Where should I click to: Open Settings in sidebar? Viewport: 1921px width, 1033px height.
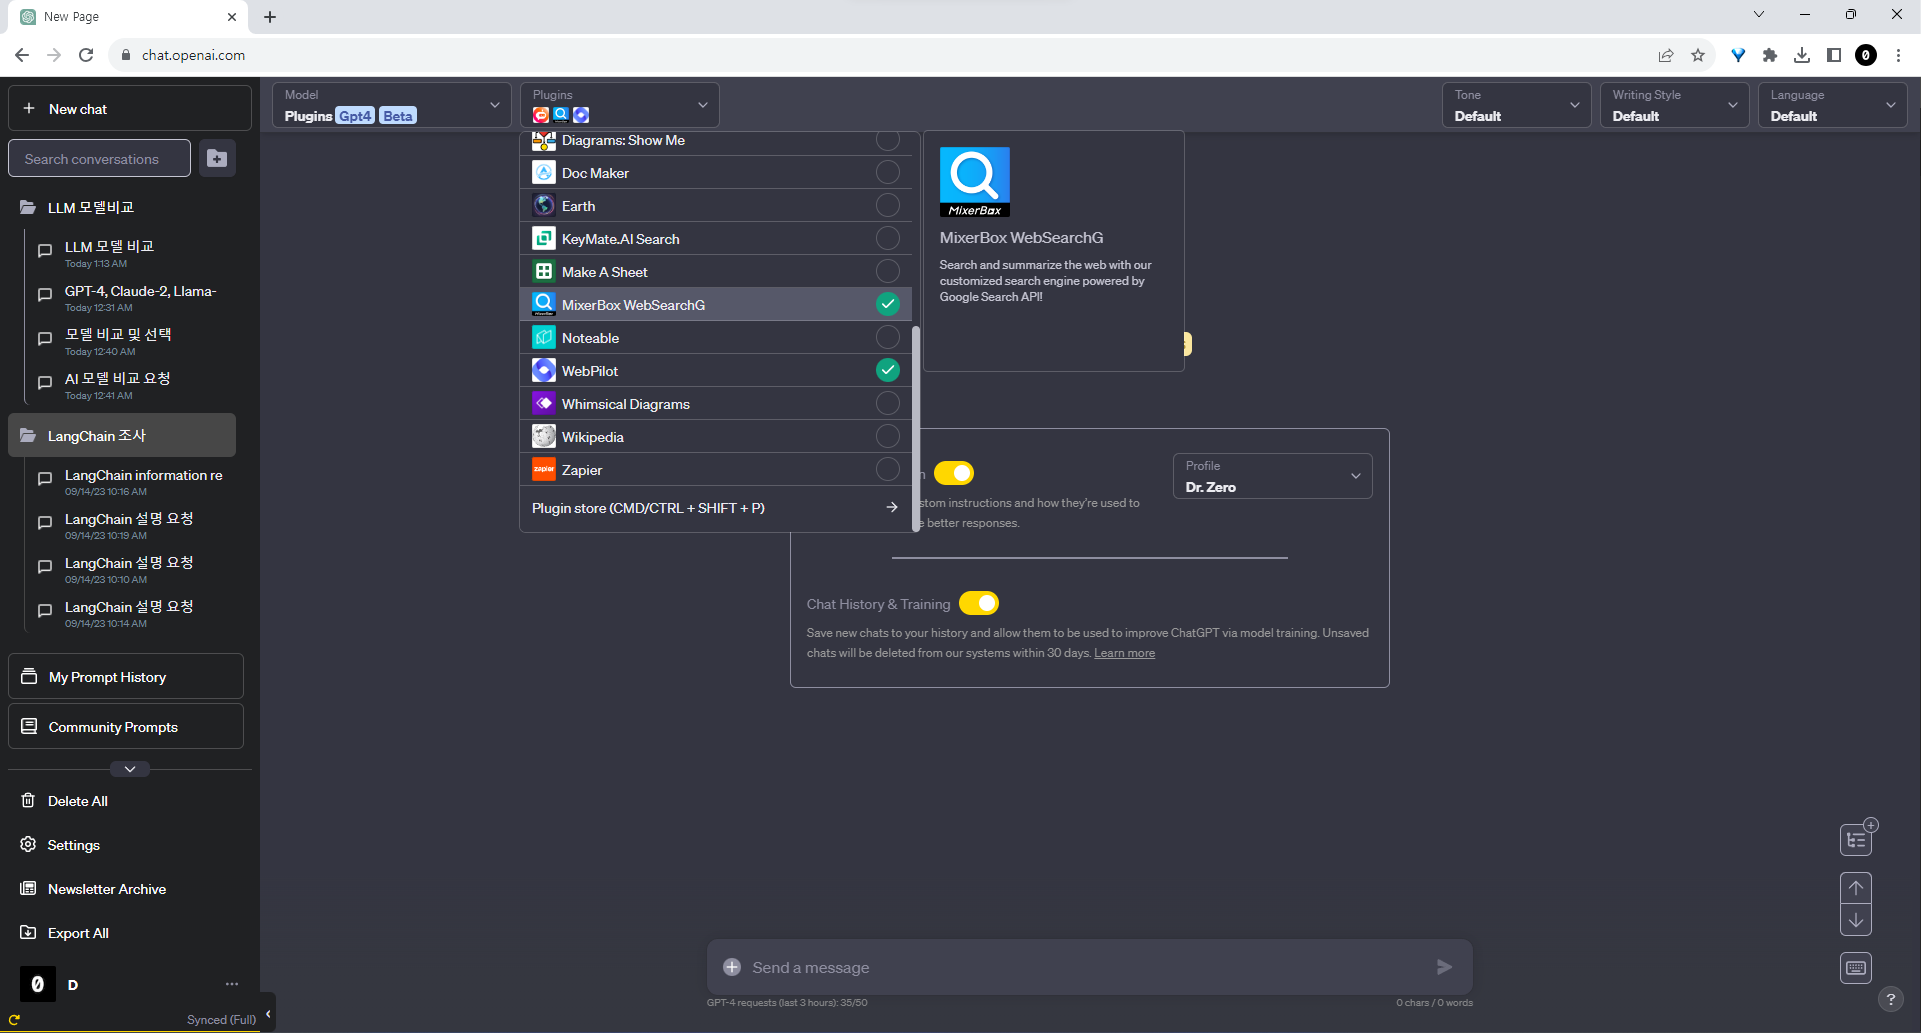pyautogui.click(x=74, y=845)
